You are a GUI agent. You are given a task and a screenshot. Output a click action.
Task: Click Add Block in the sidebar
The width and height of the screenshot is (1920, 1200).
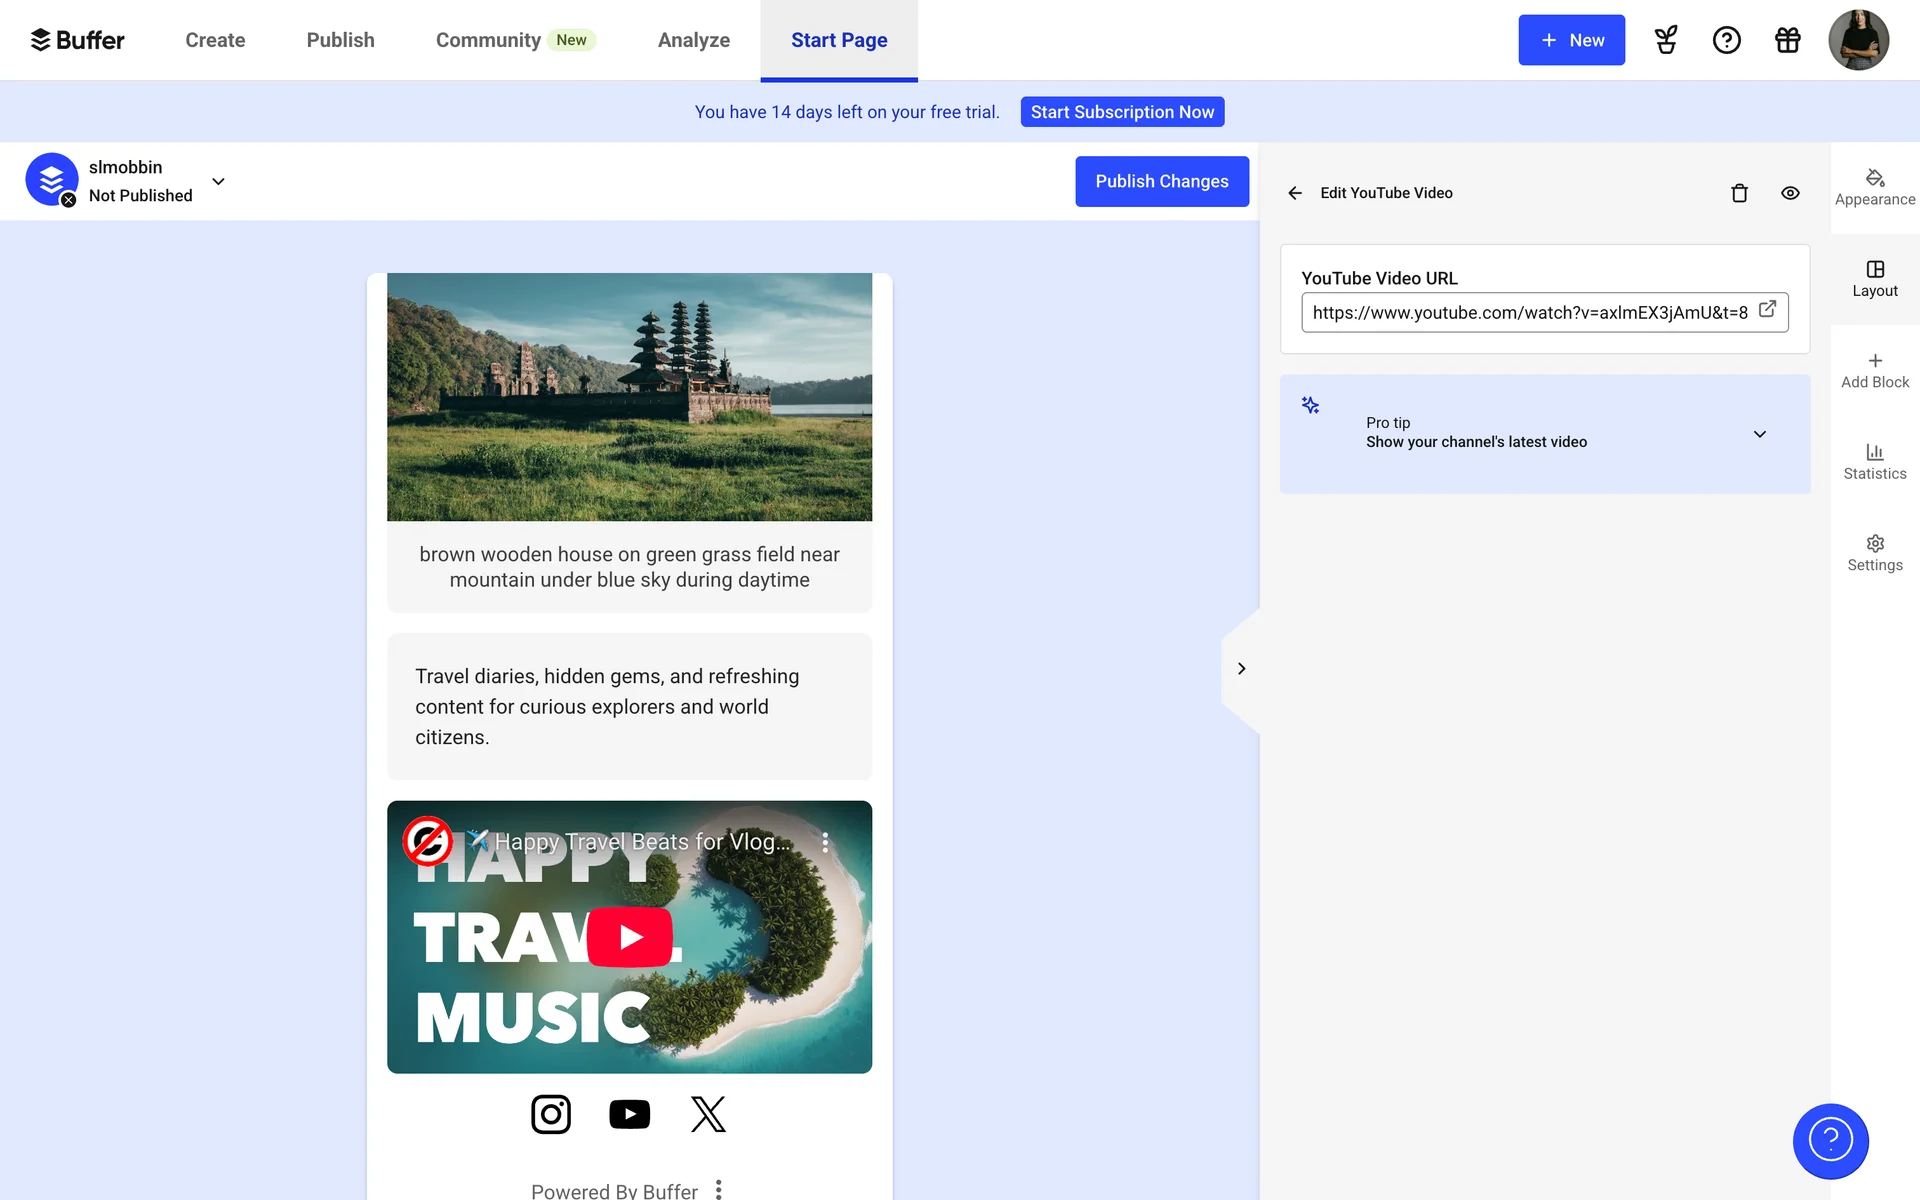click(x=1874, y=370)
